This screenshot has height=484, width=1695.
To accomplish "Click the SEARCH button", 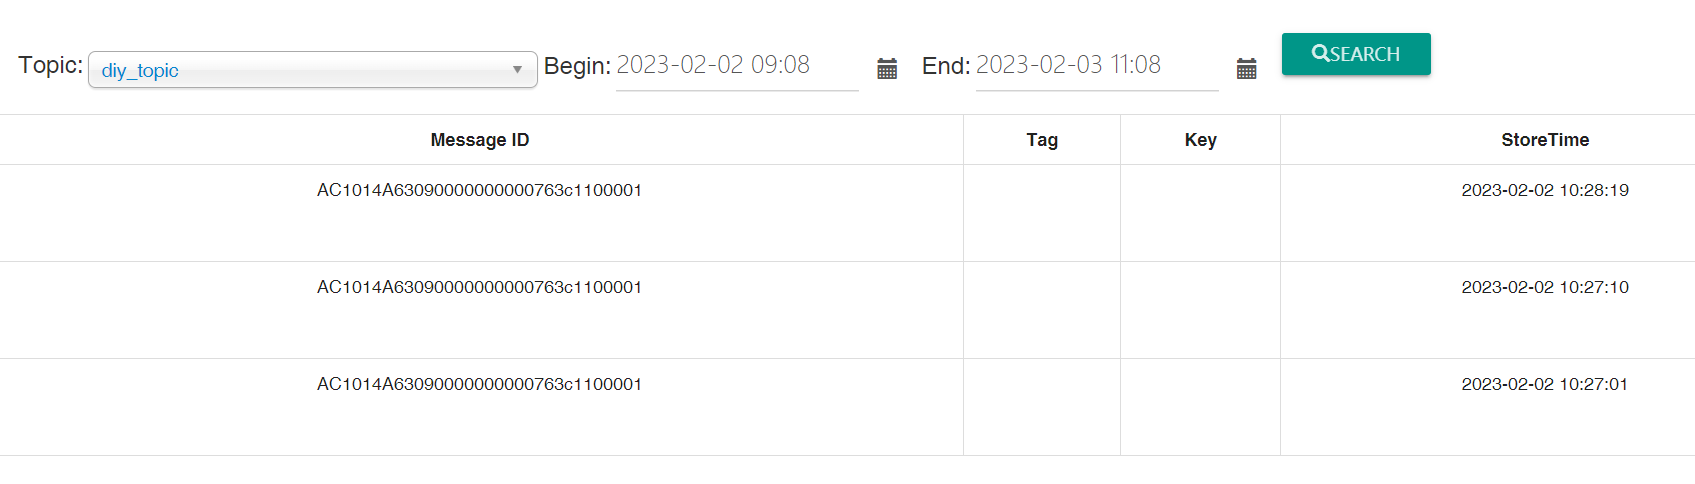I will [x=1356, y=54].
